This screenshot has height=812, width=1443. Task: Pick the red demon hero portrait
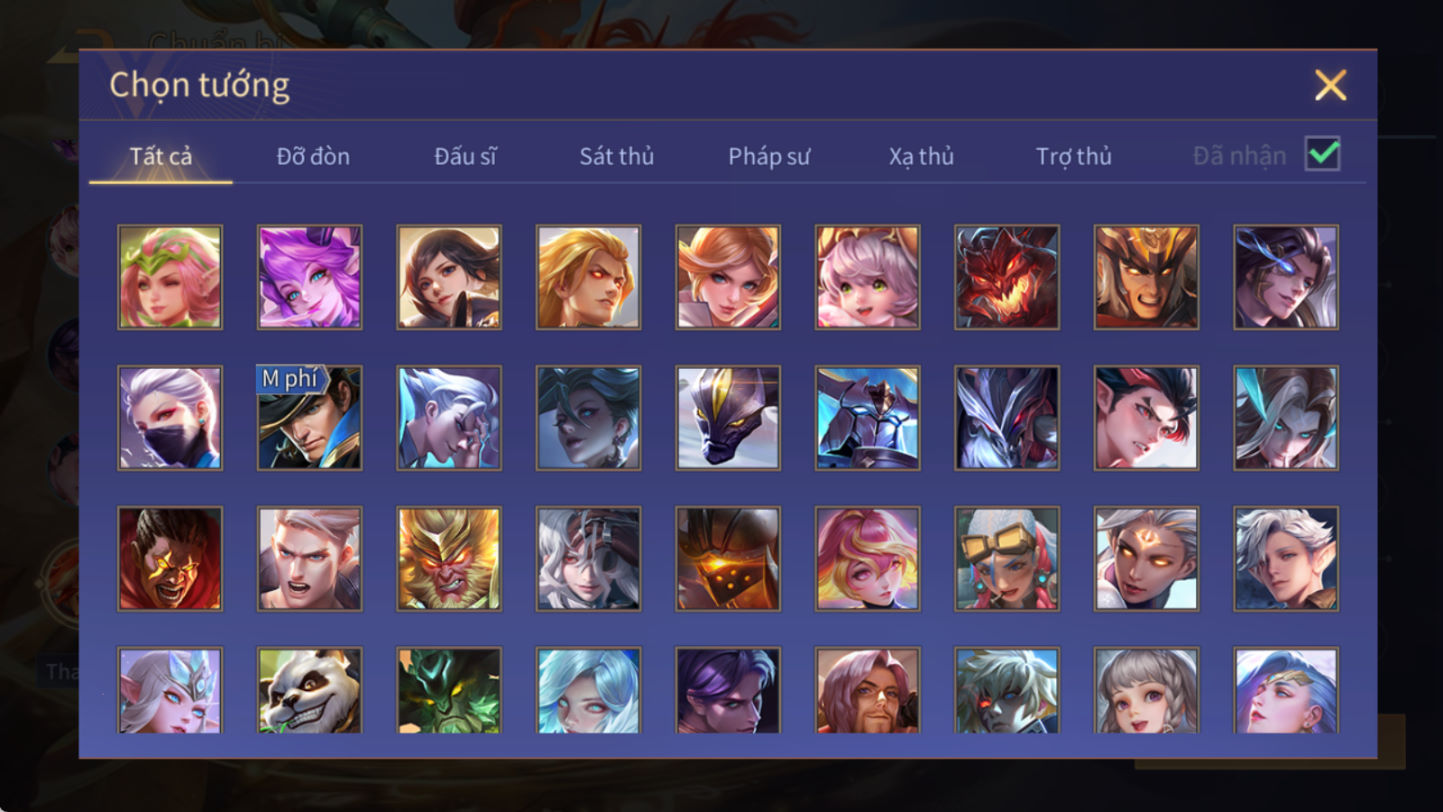1007,277
